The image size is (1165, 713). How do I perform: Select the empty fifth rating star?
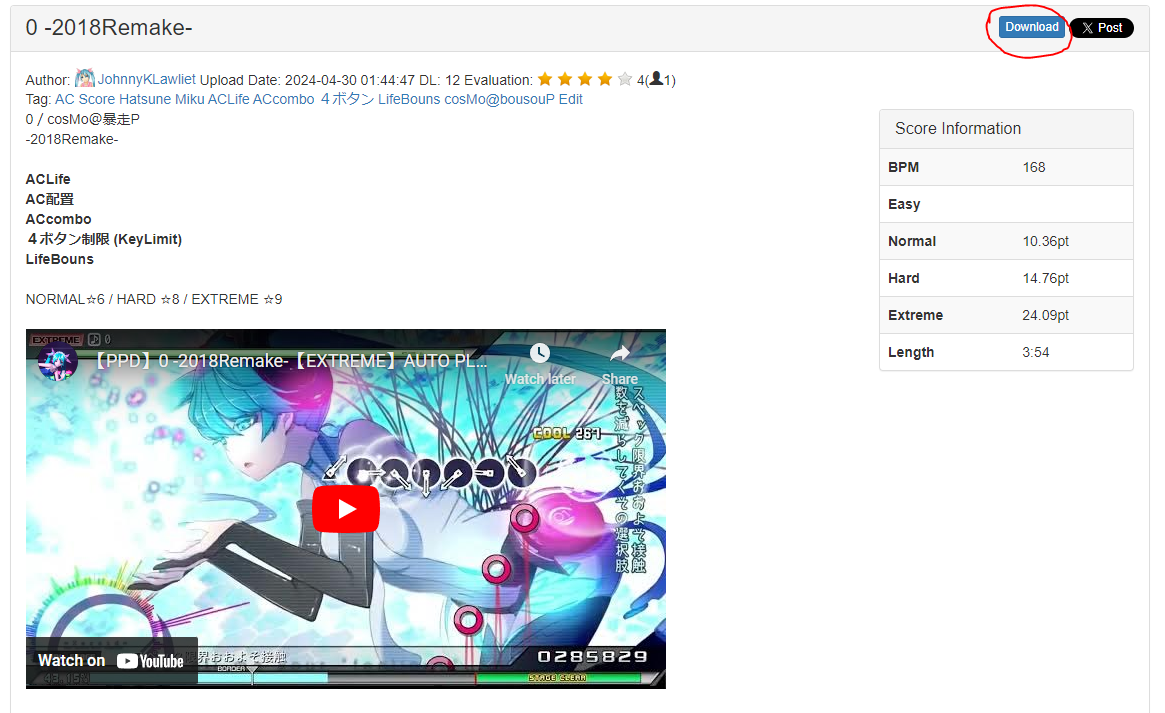click(626, 79)
